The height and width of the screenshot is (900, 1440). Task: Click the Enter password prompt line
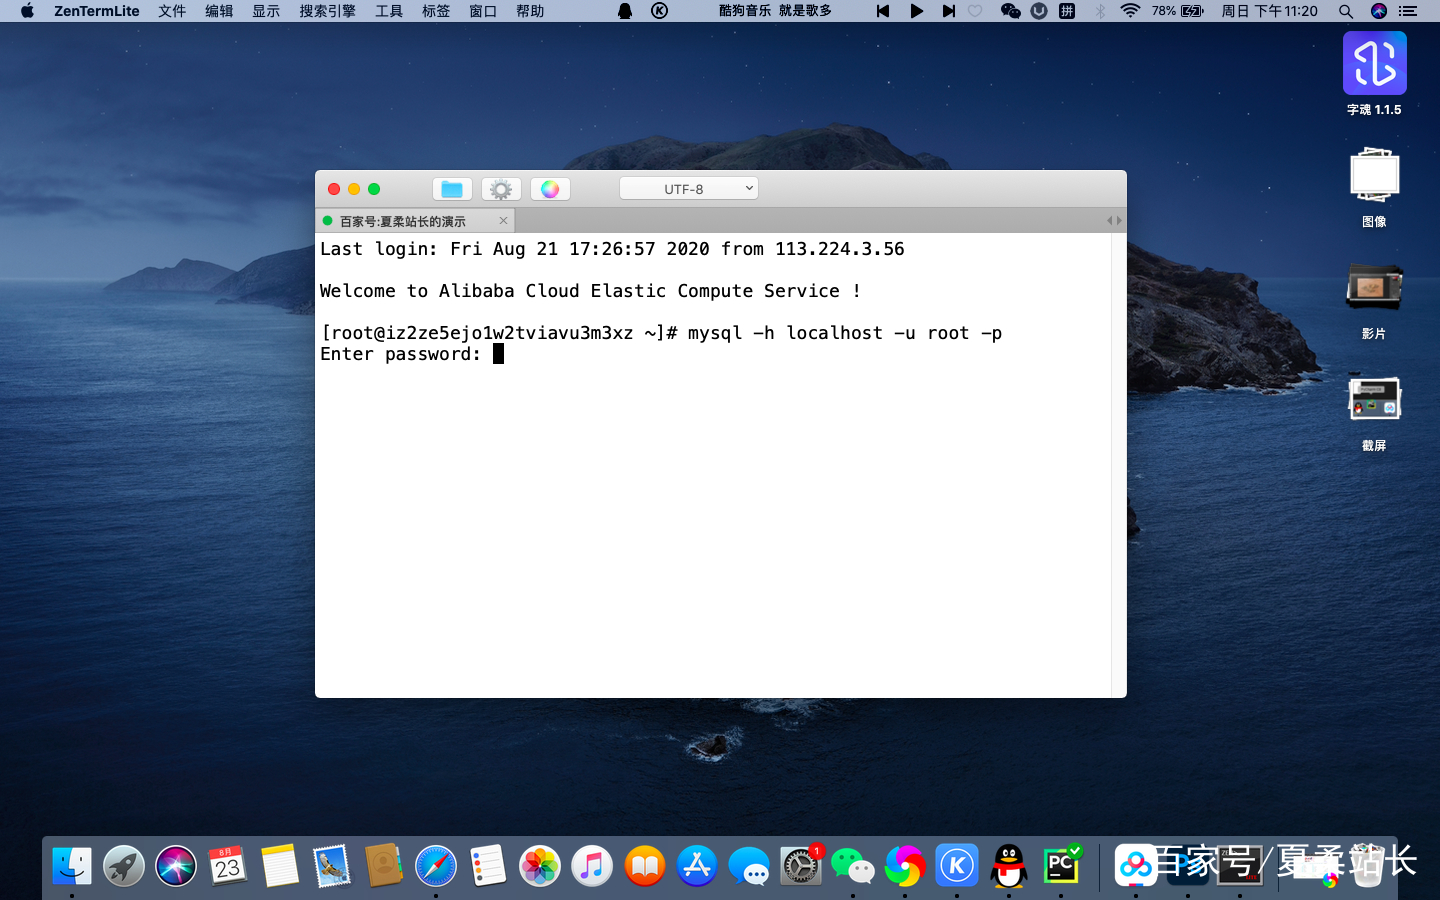[412, 354]
